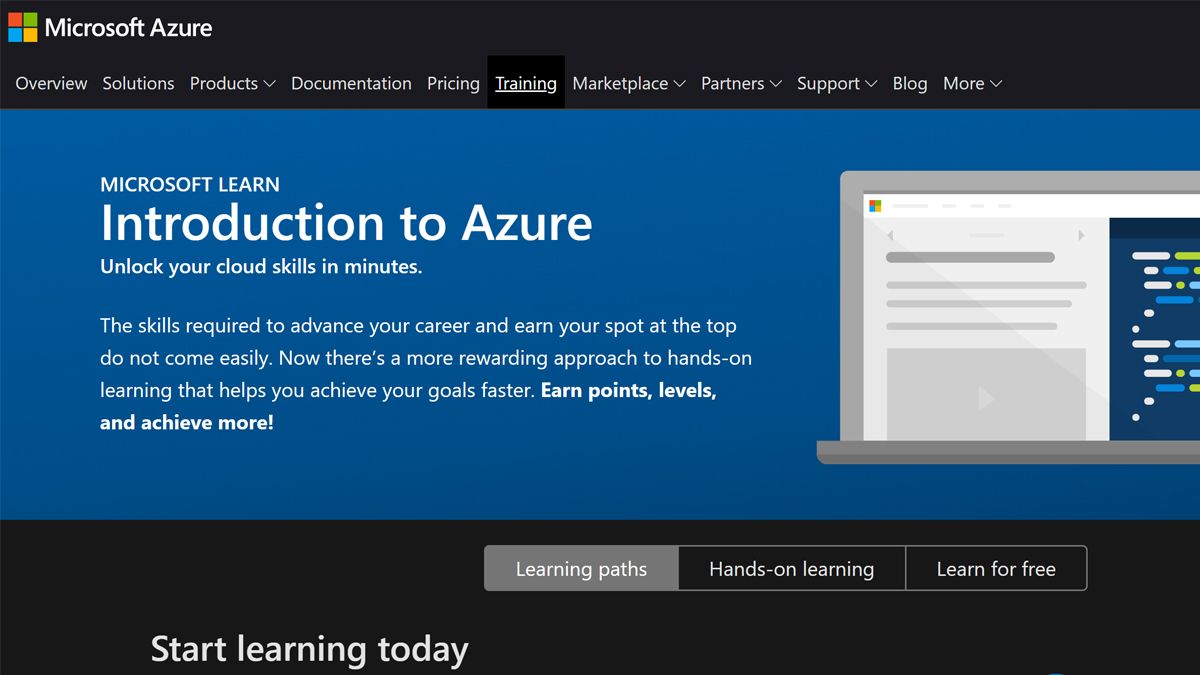Click the Introduction to Azure headline
This screenshot has height=675, width=1200.
point(346,224)
